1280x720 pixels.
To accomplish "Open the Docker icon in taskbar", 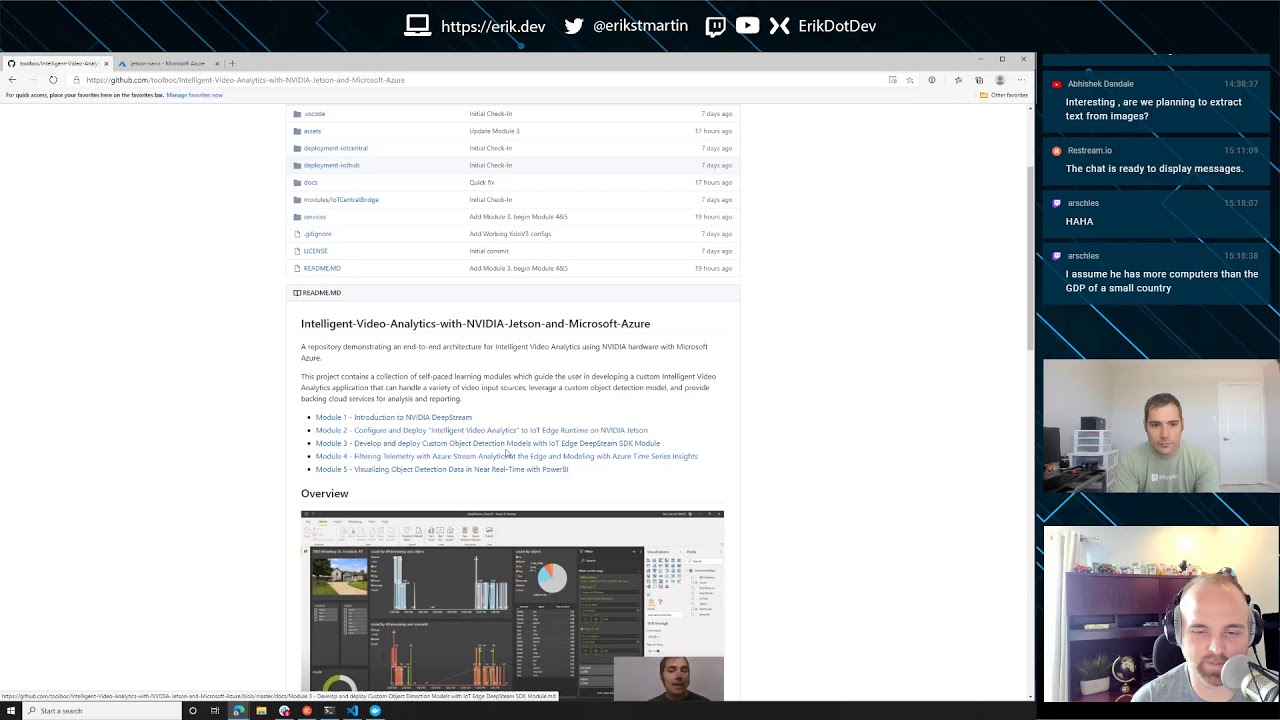I will [x=375, y=711].
